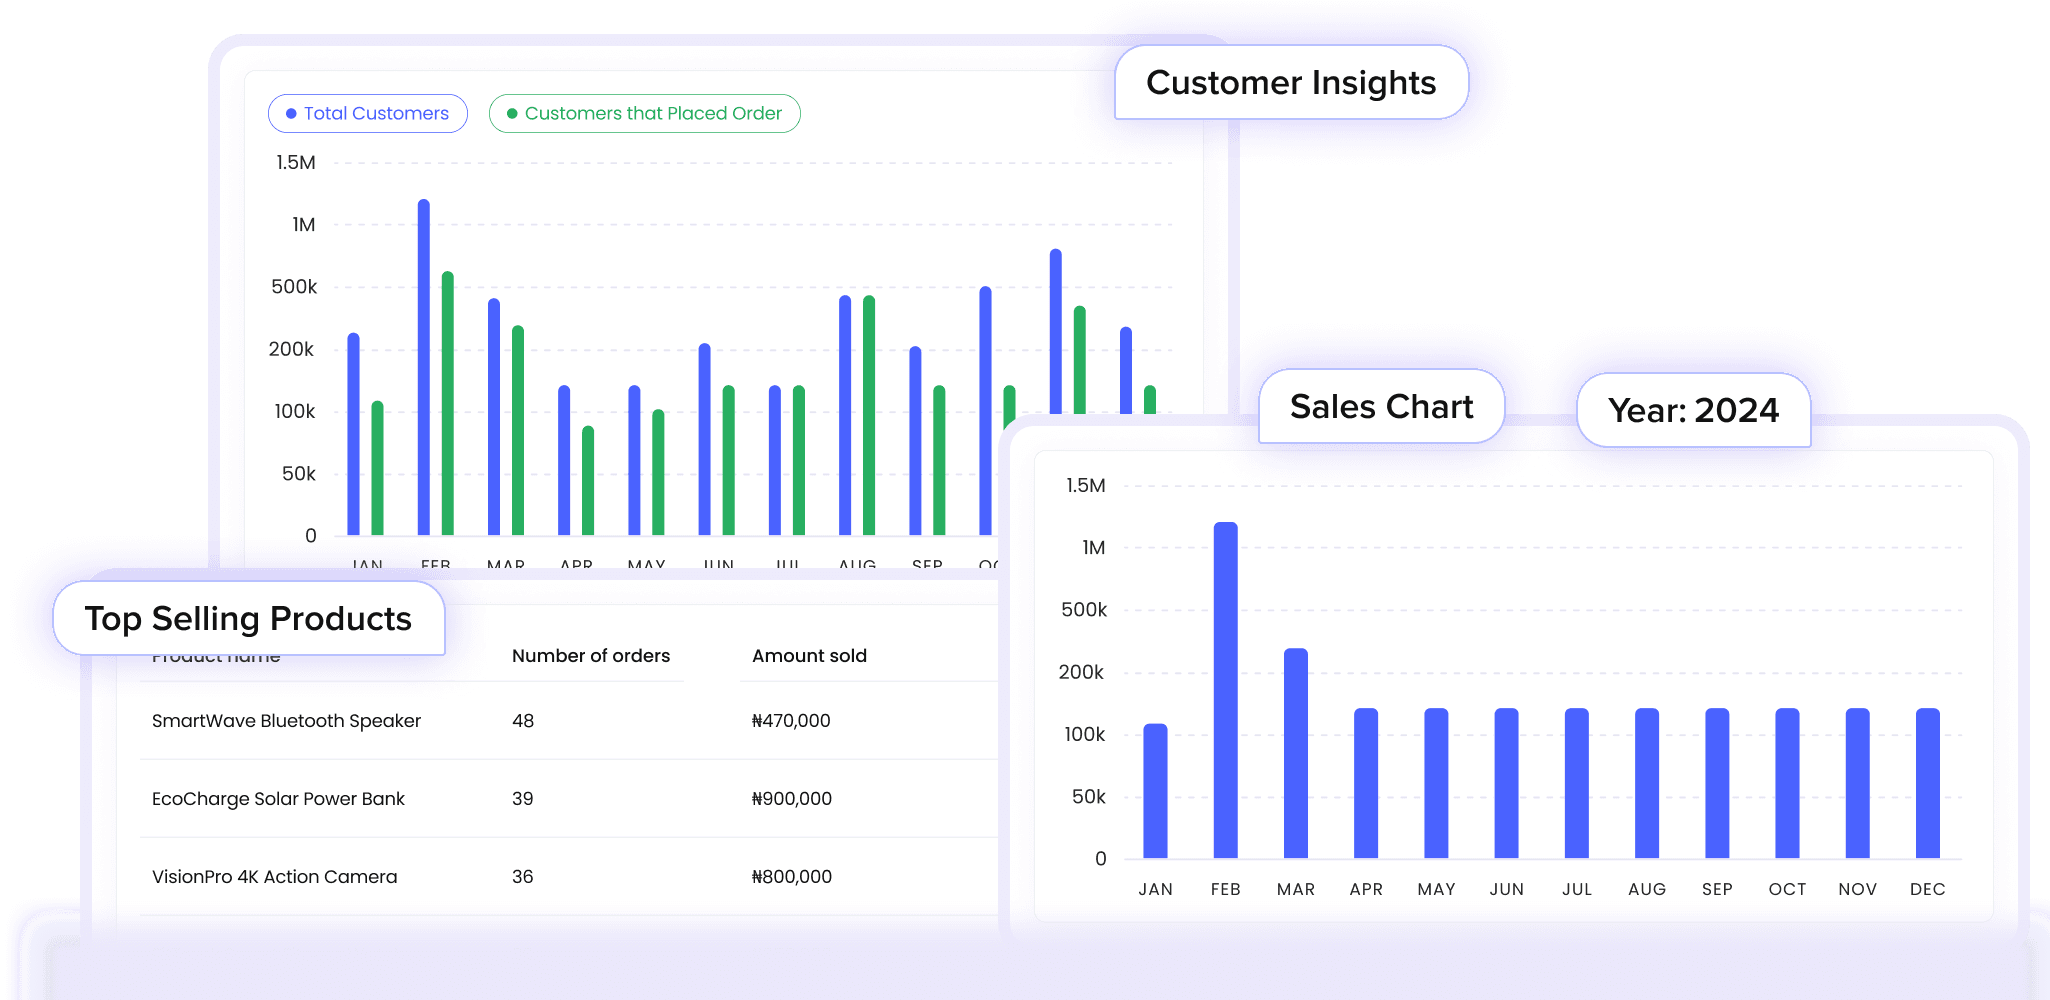
Task: Sort by Number of orders column
Action: click(x=590, y=656)
